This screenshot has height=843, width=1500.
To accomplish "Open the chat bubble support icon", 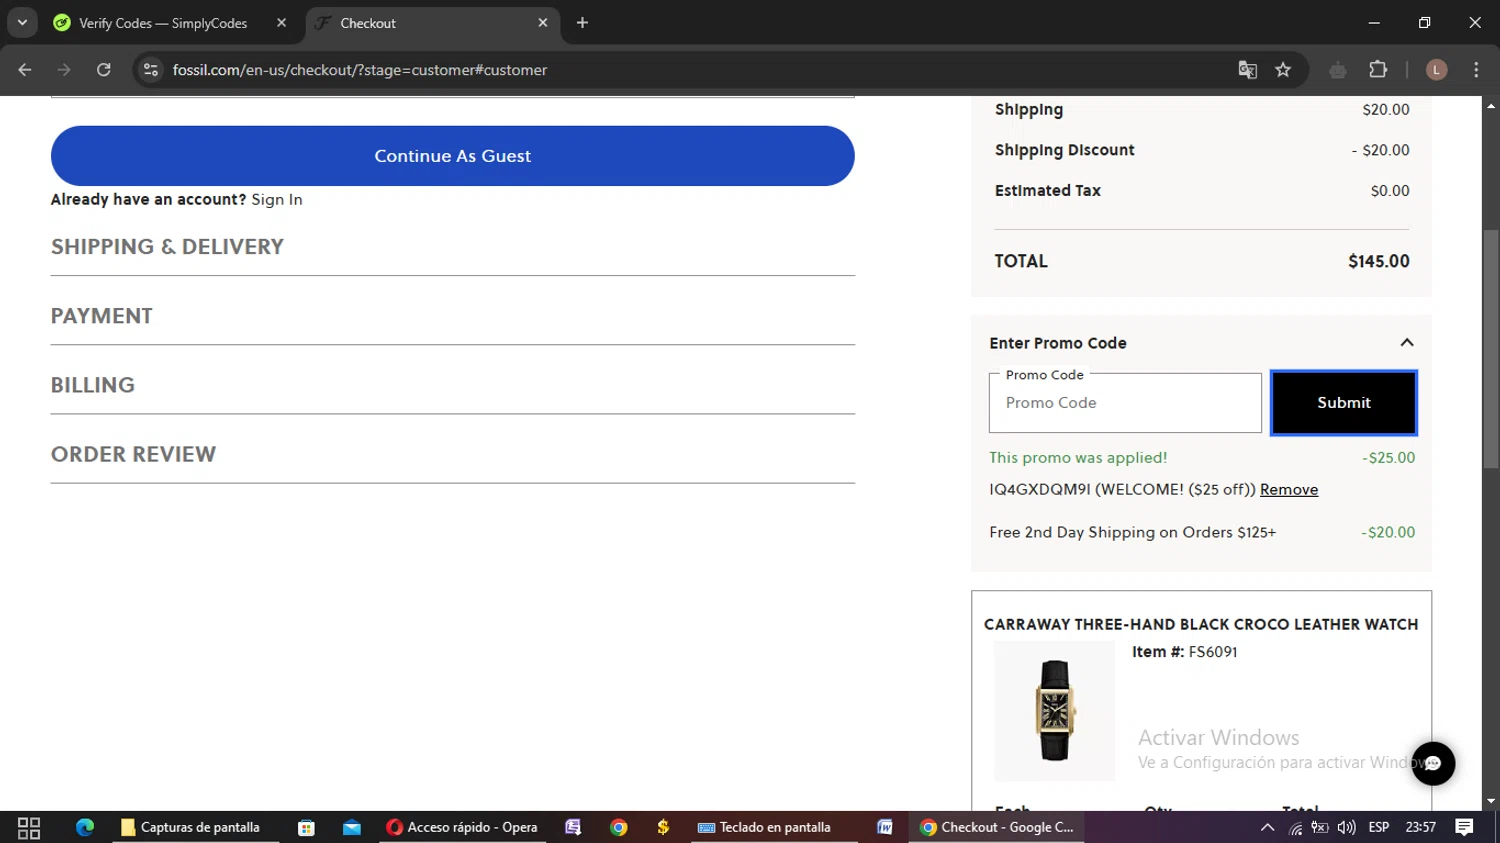I will tap(1433, 764).
